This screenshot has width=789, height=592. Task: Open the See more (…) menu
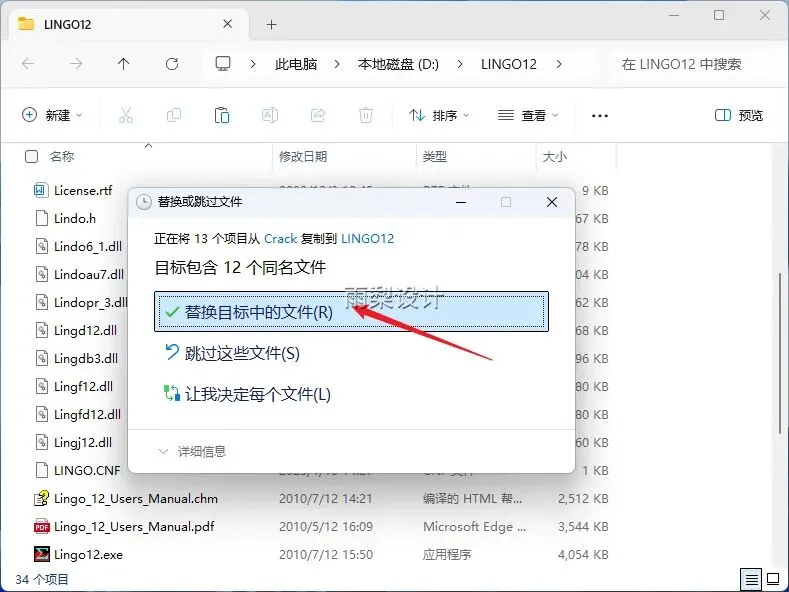tap(600, 116)
